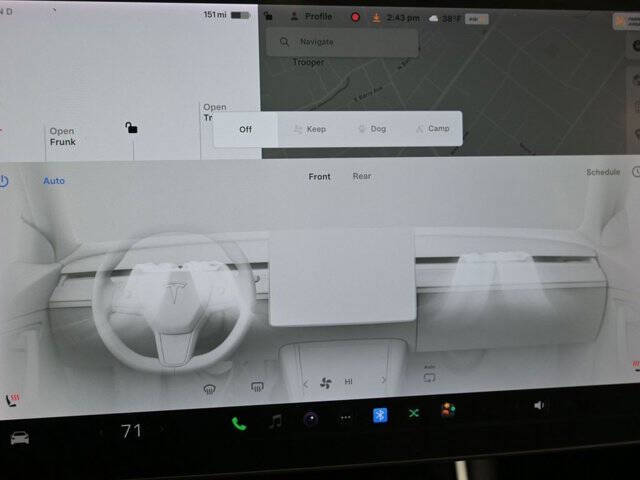Tap Open Frunk

click(62, 136)
